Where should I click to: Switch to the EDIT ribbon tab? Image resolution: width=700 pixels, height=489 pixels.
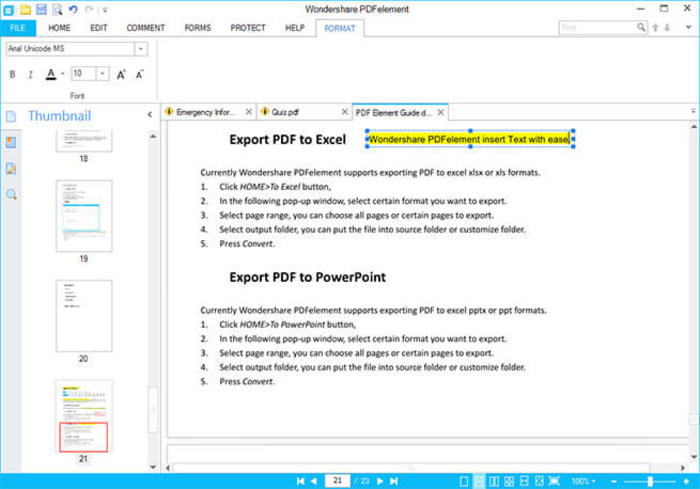pyautogui.click(x=99, y=28)
